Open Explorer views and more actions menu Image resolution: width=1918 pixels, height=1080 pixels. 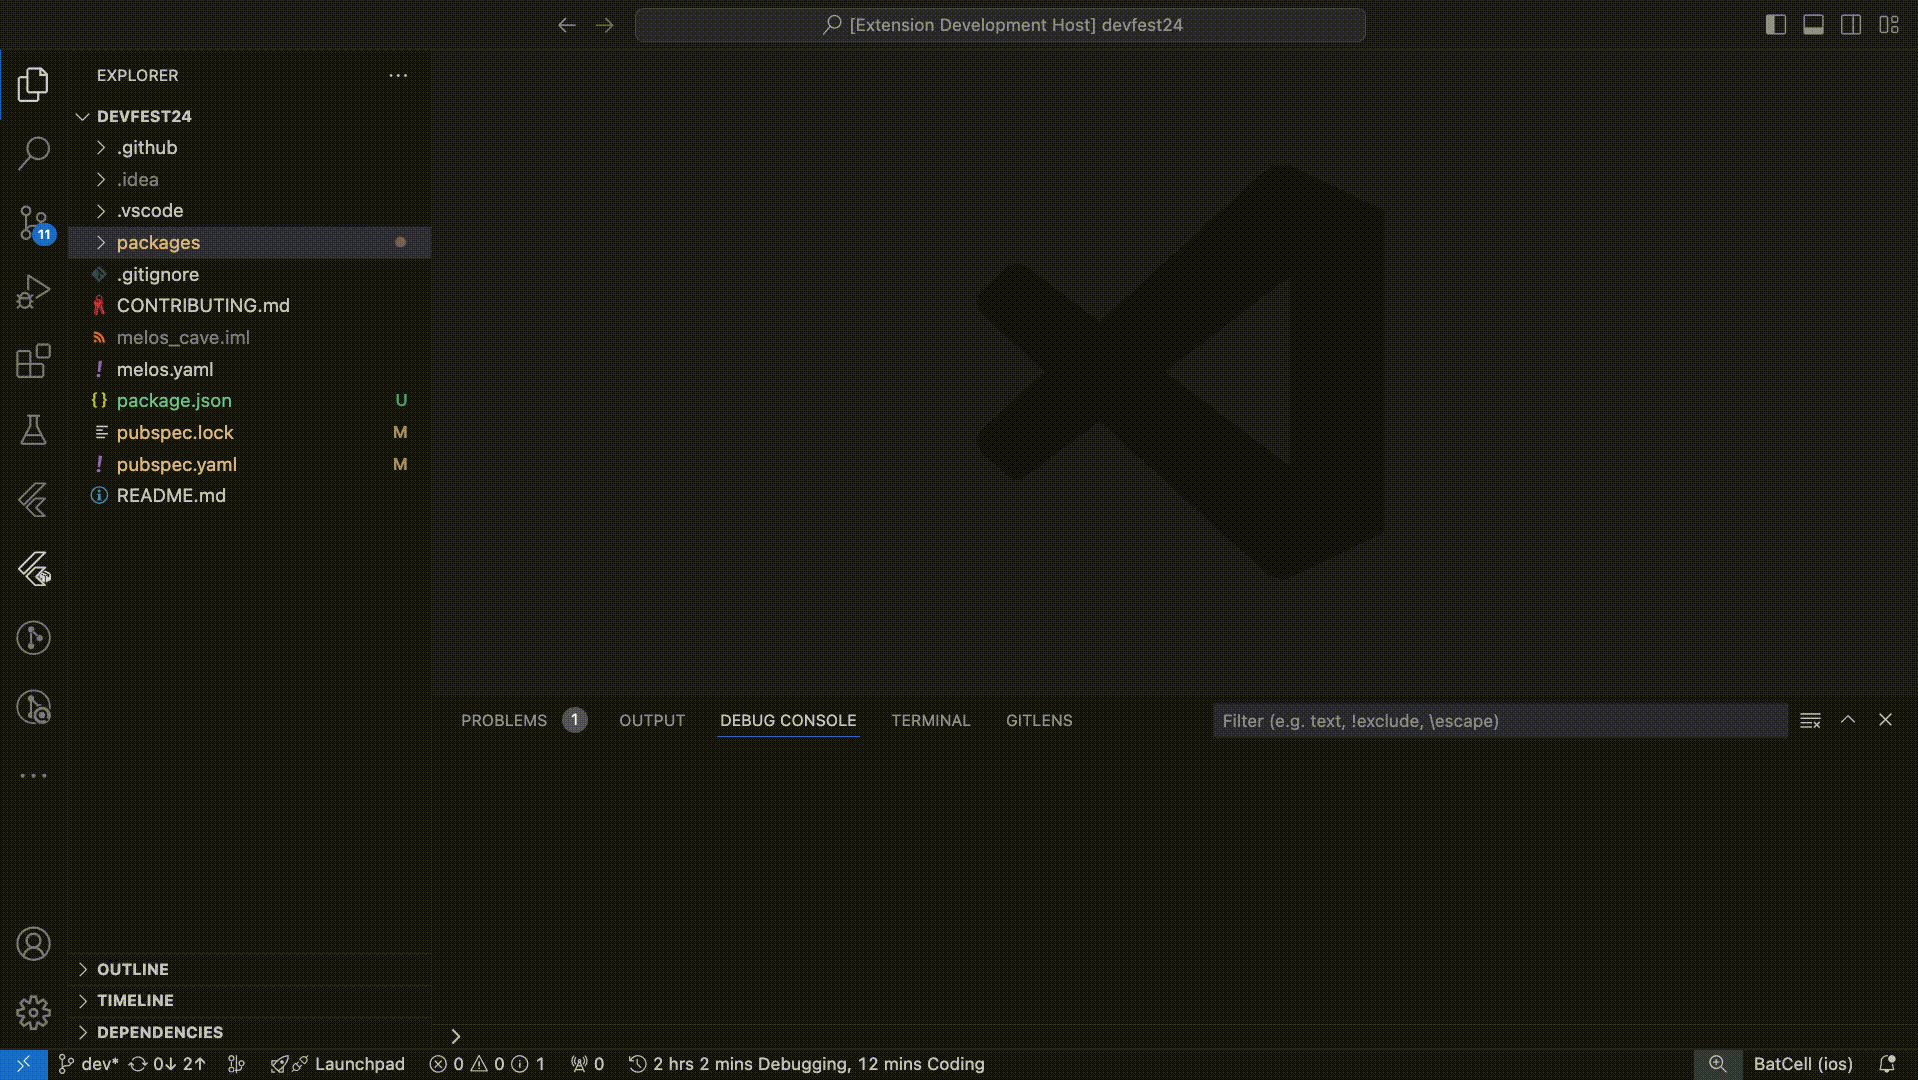(x=398, y=75)
